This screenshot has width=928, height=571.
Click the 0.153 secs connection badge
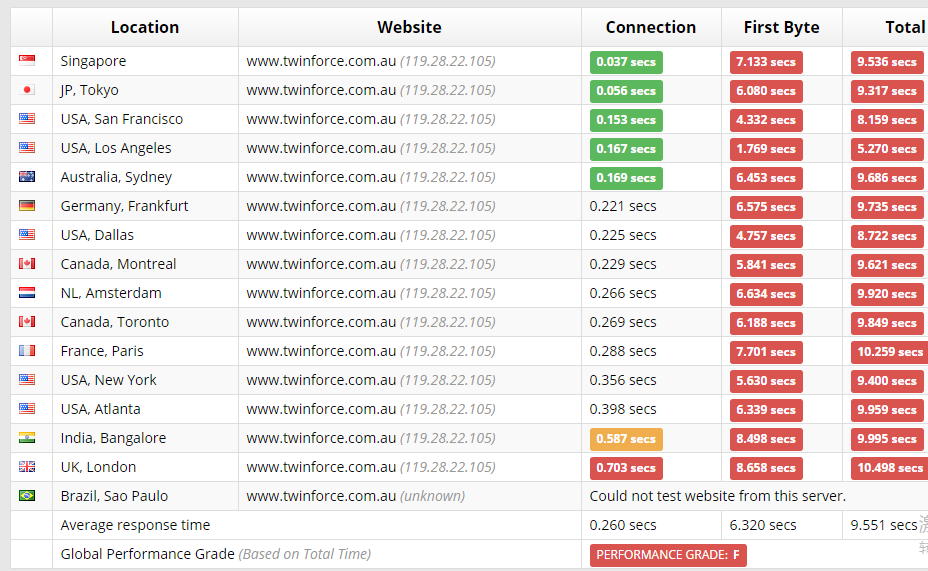(626, 120)
